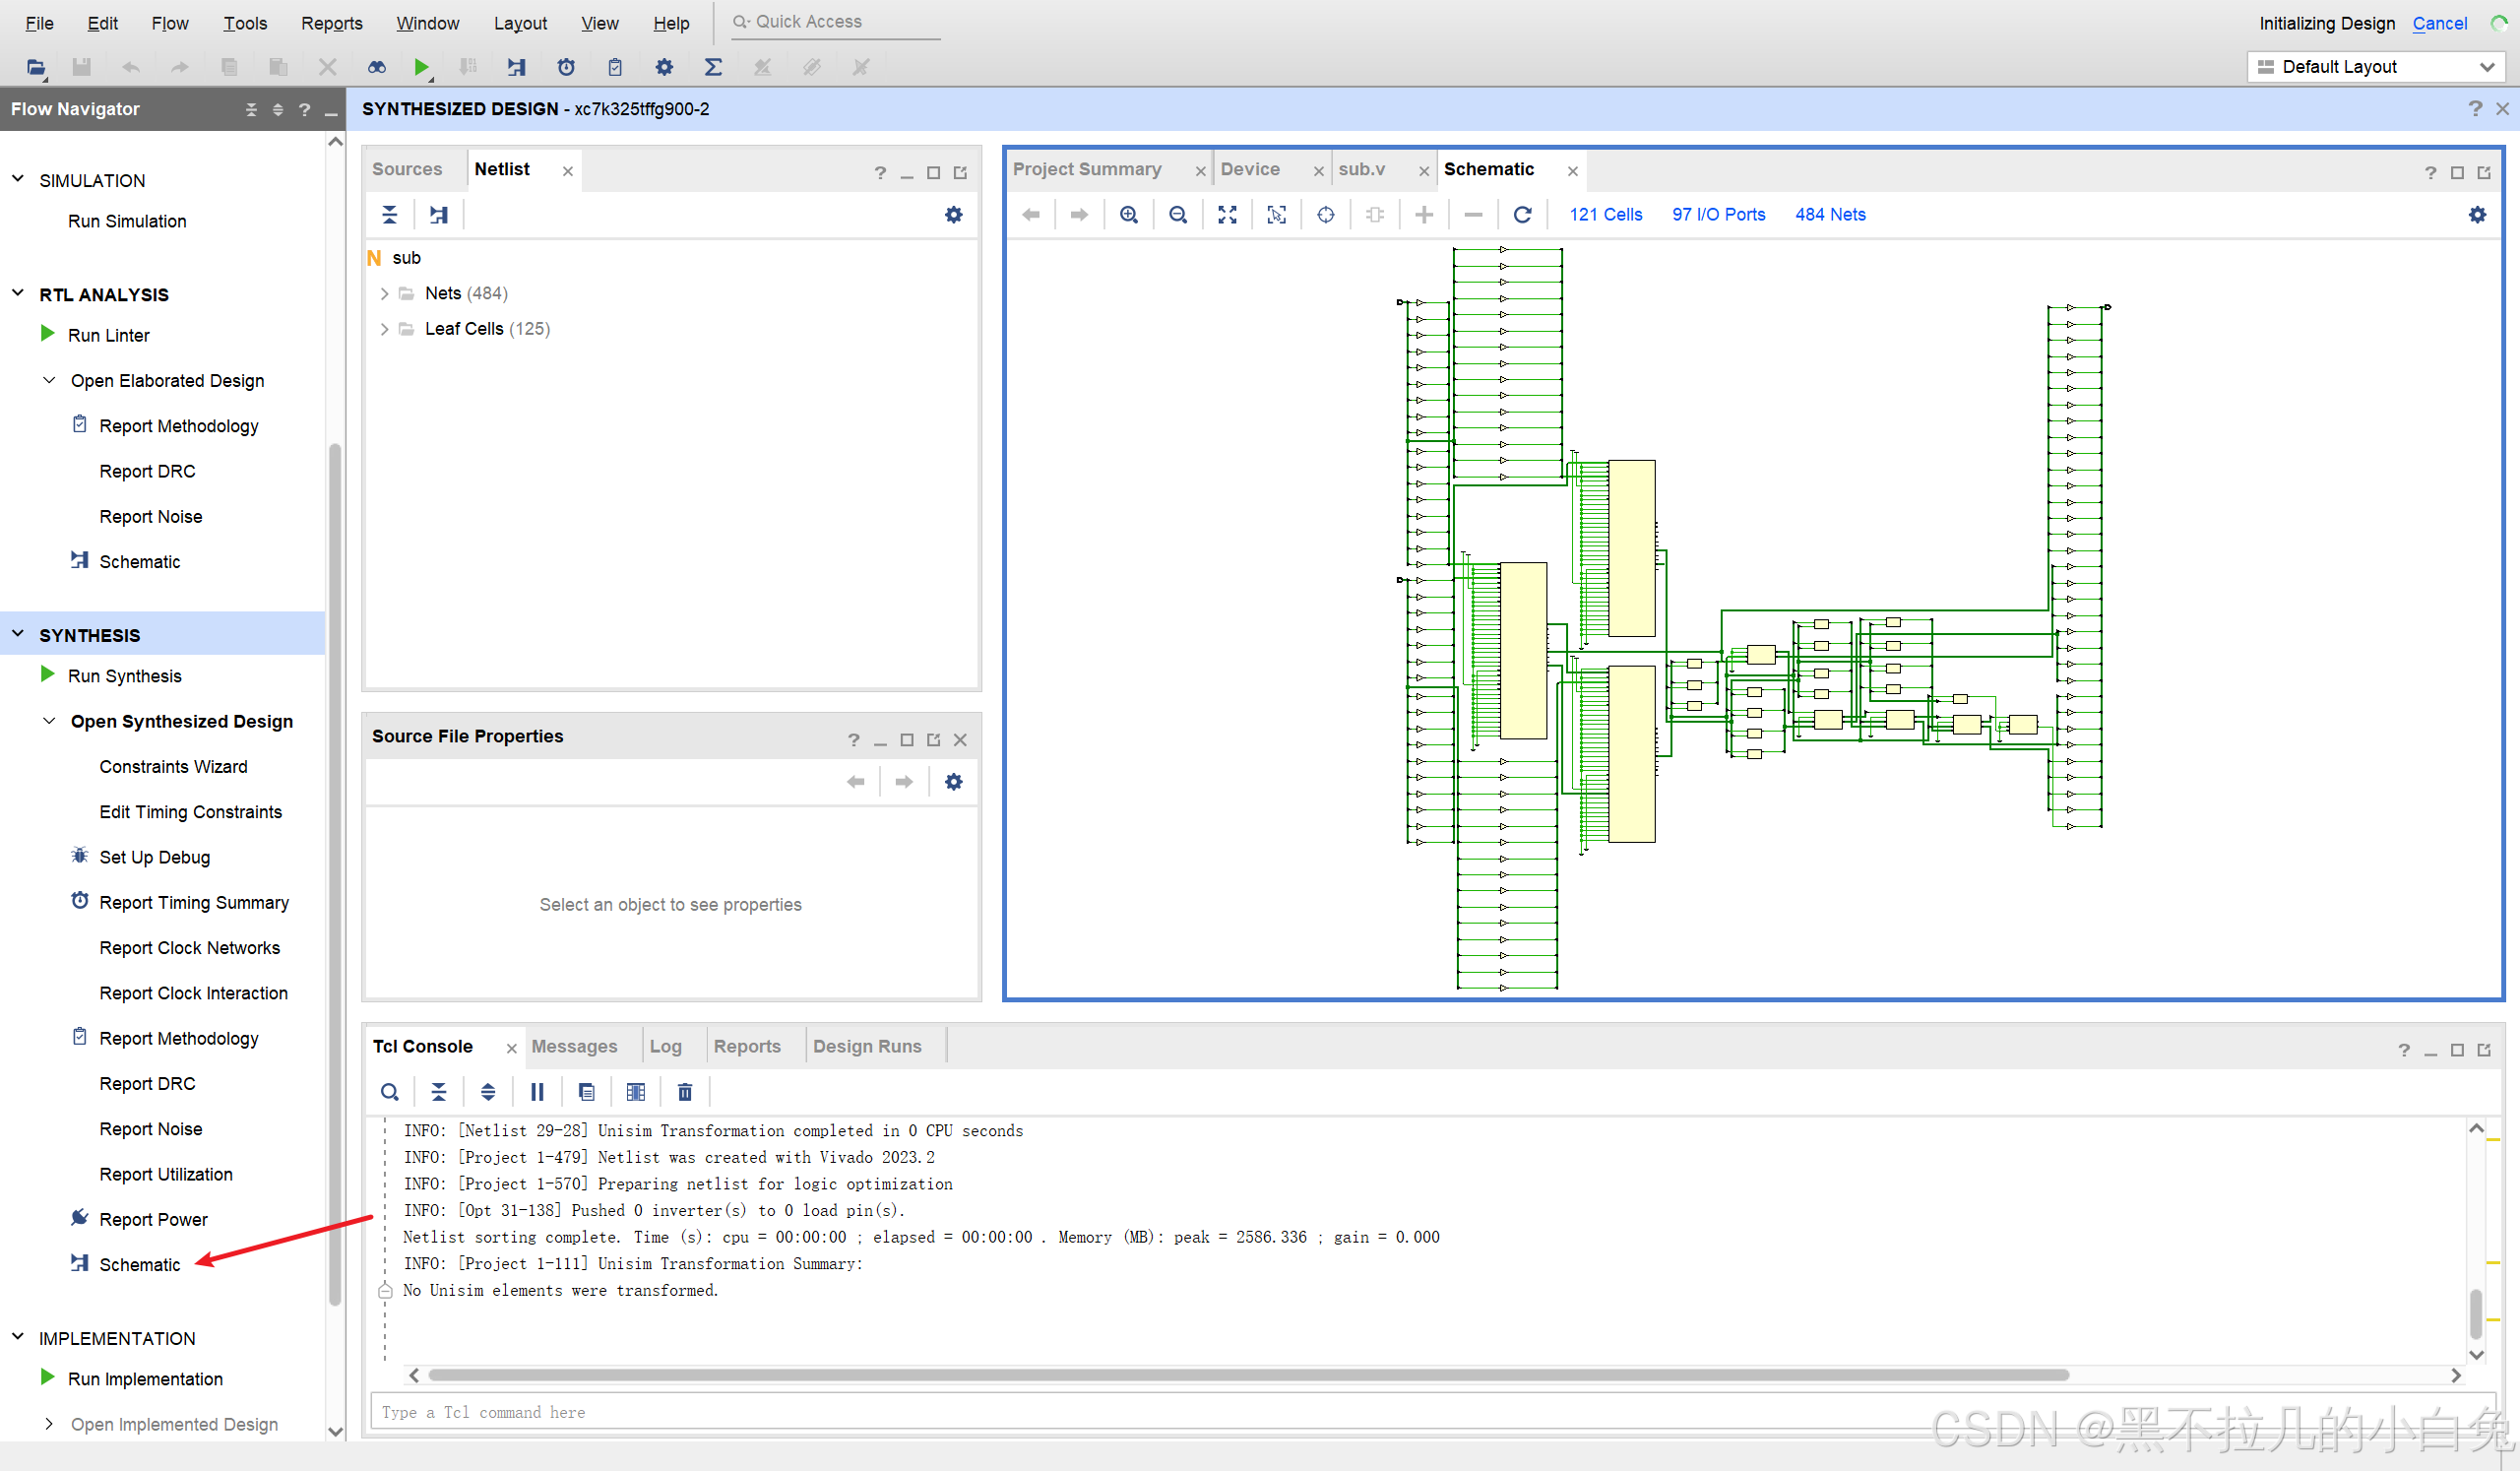Click the Cancel link for Initializing Design
Viewport: 2520px width, 1471px height.
(x=2438, y=23)
